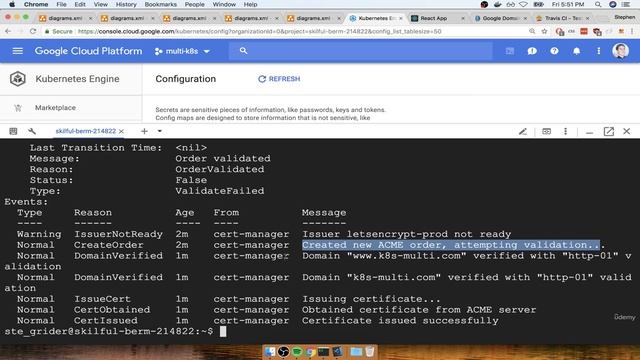Add a new Cloud Shell session with plus

click(144, 131)
